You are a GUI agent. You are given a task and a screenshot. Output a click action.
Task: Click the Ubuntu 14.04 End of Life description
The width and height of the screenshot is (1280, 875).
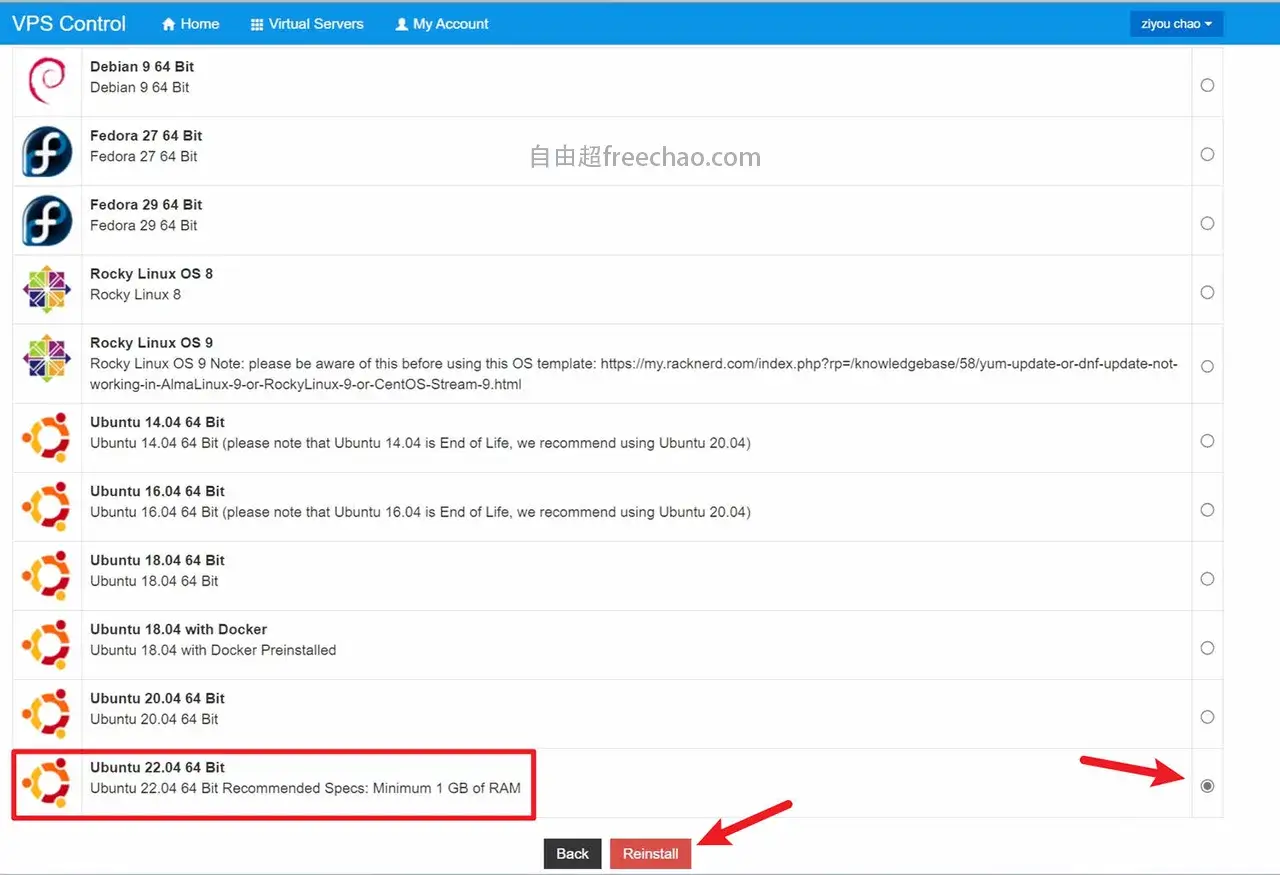(420, 442)
